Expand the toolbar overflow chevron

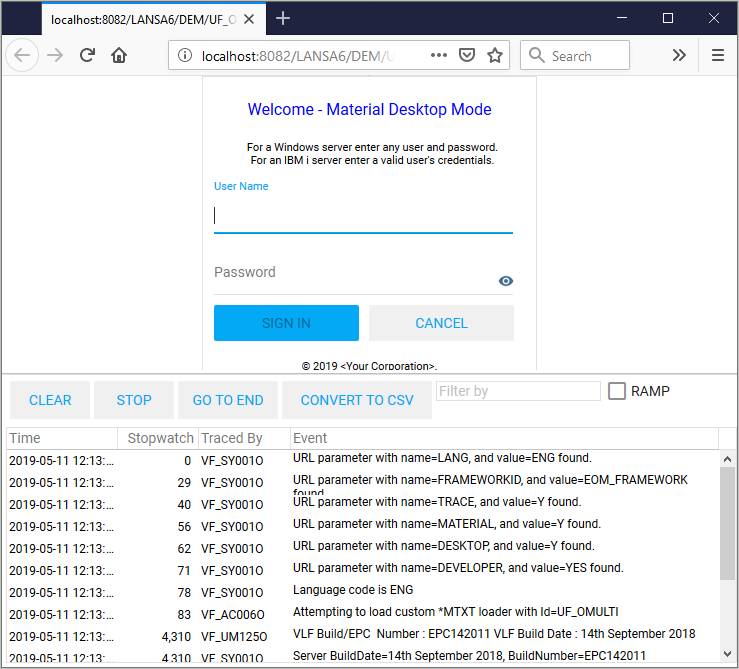[x=679, y=56]
